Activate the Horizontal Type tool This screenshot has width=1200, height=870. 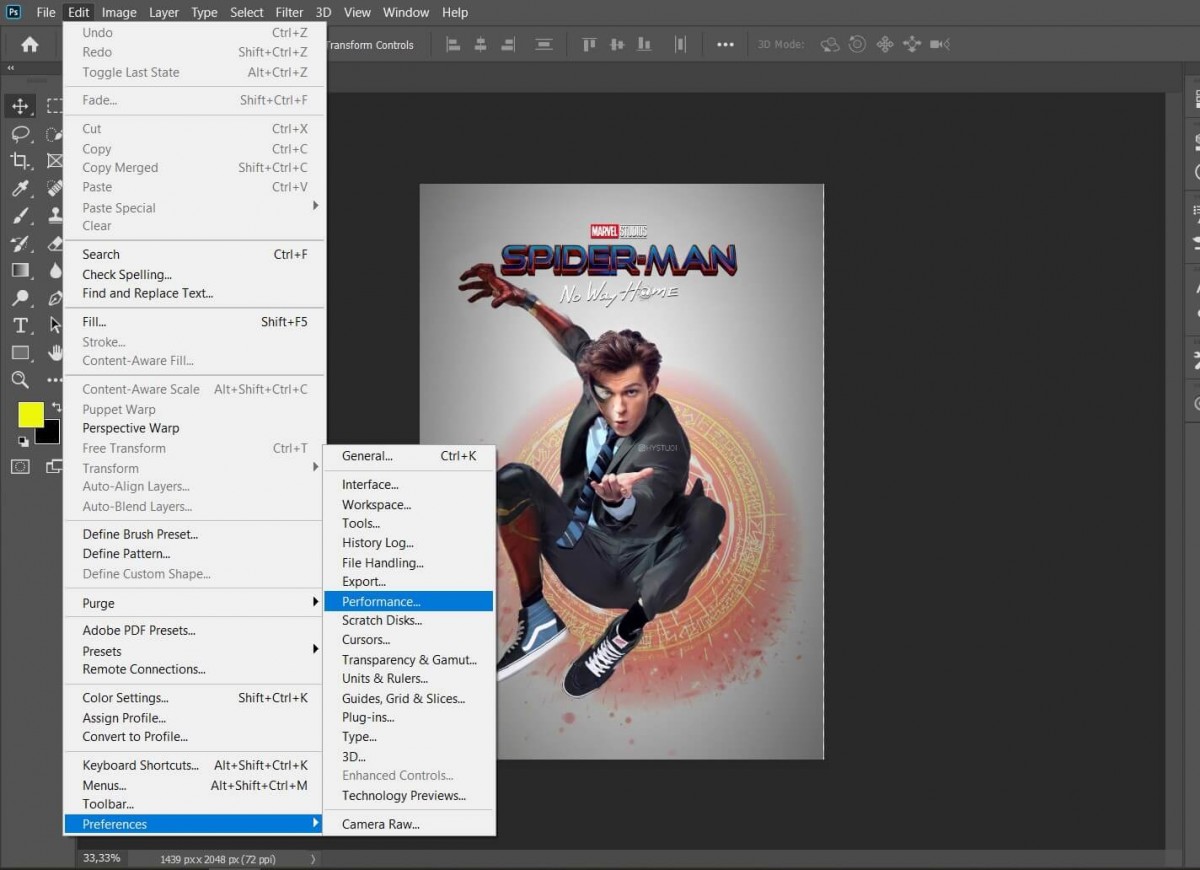[20, 325]
